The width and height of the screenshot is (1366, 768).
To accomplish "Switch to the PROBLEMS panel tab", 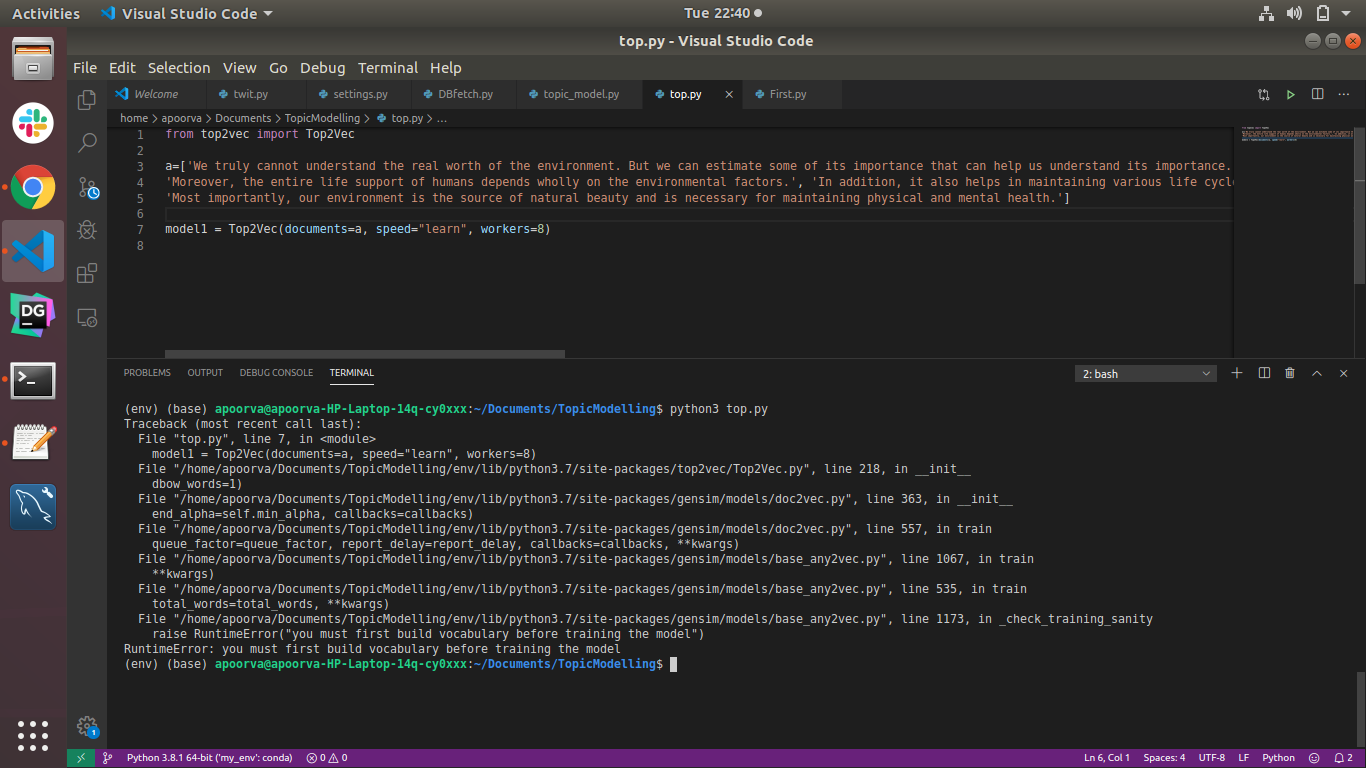I will click(x=147, y=373).
